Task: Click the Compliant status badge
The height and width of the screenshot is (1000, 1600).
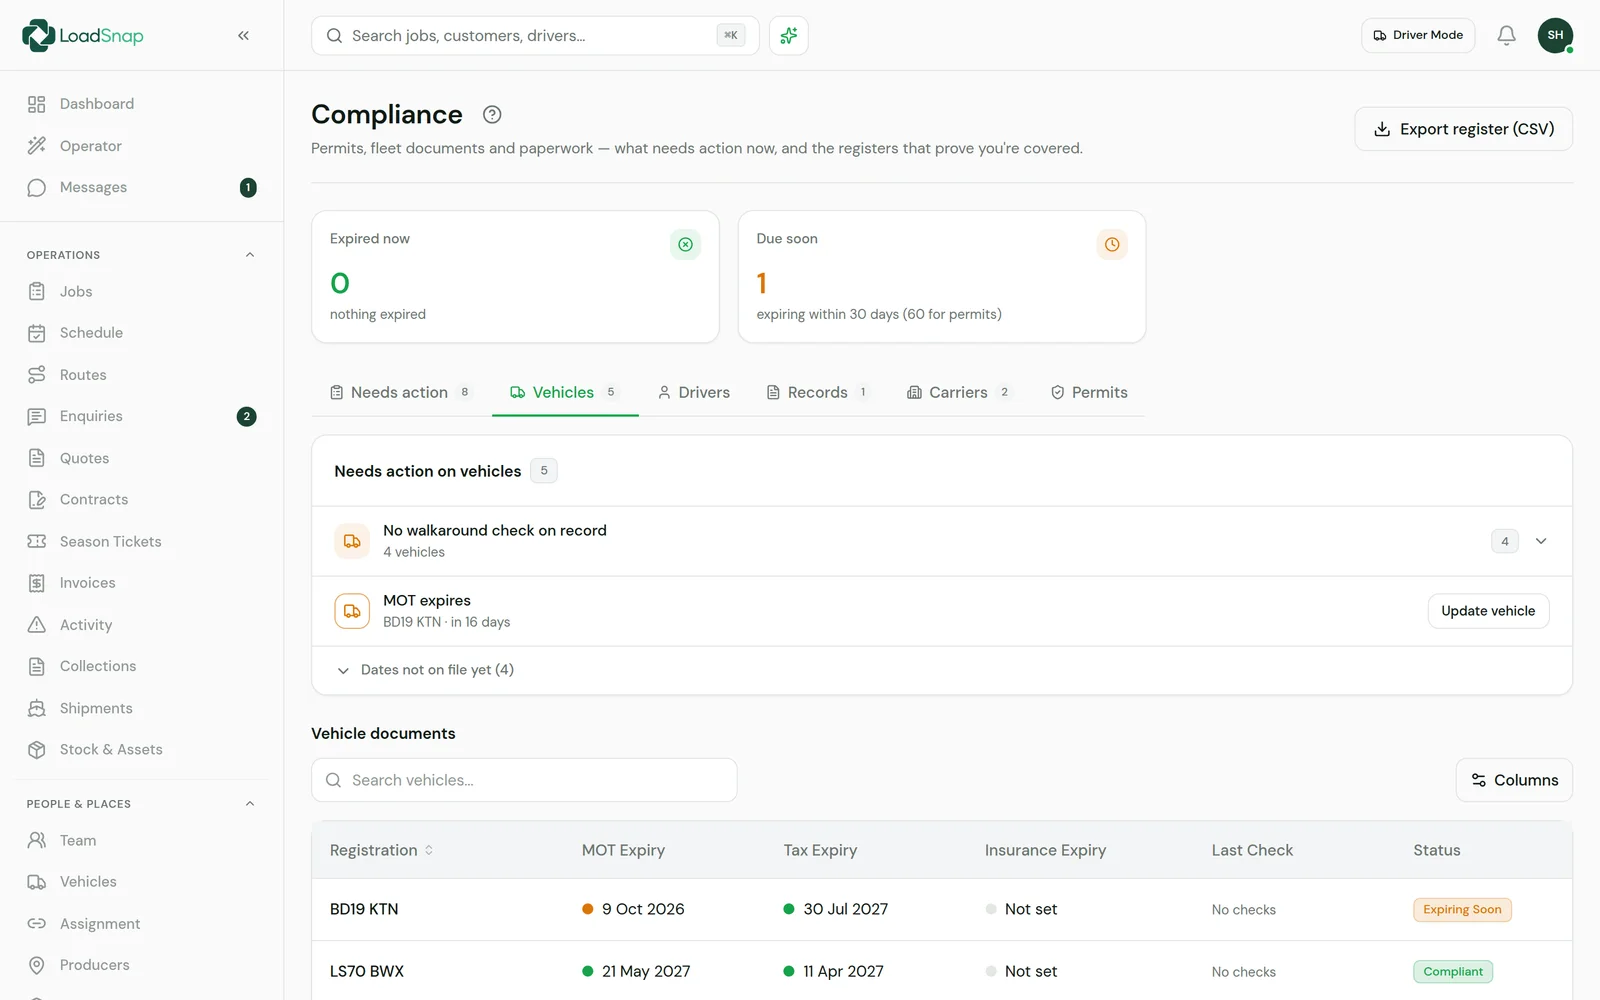Action: pyautogui.click(x=1453, y=972)
